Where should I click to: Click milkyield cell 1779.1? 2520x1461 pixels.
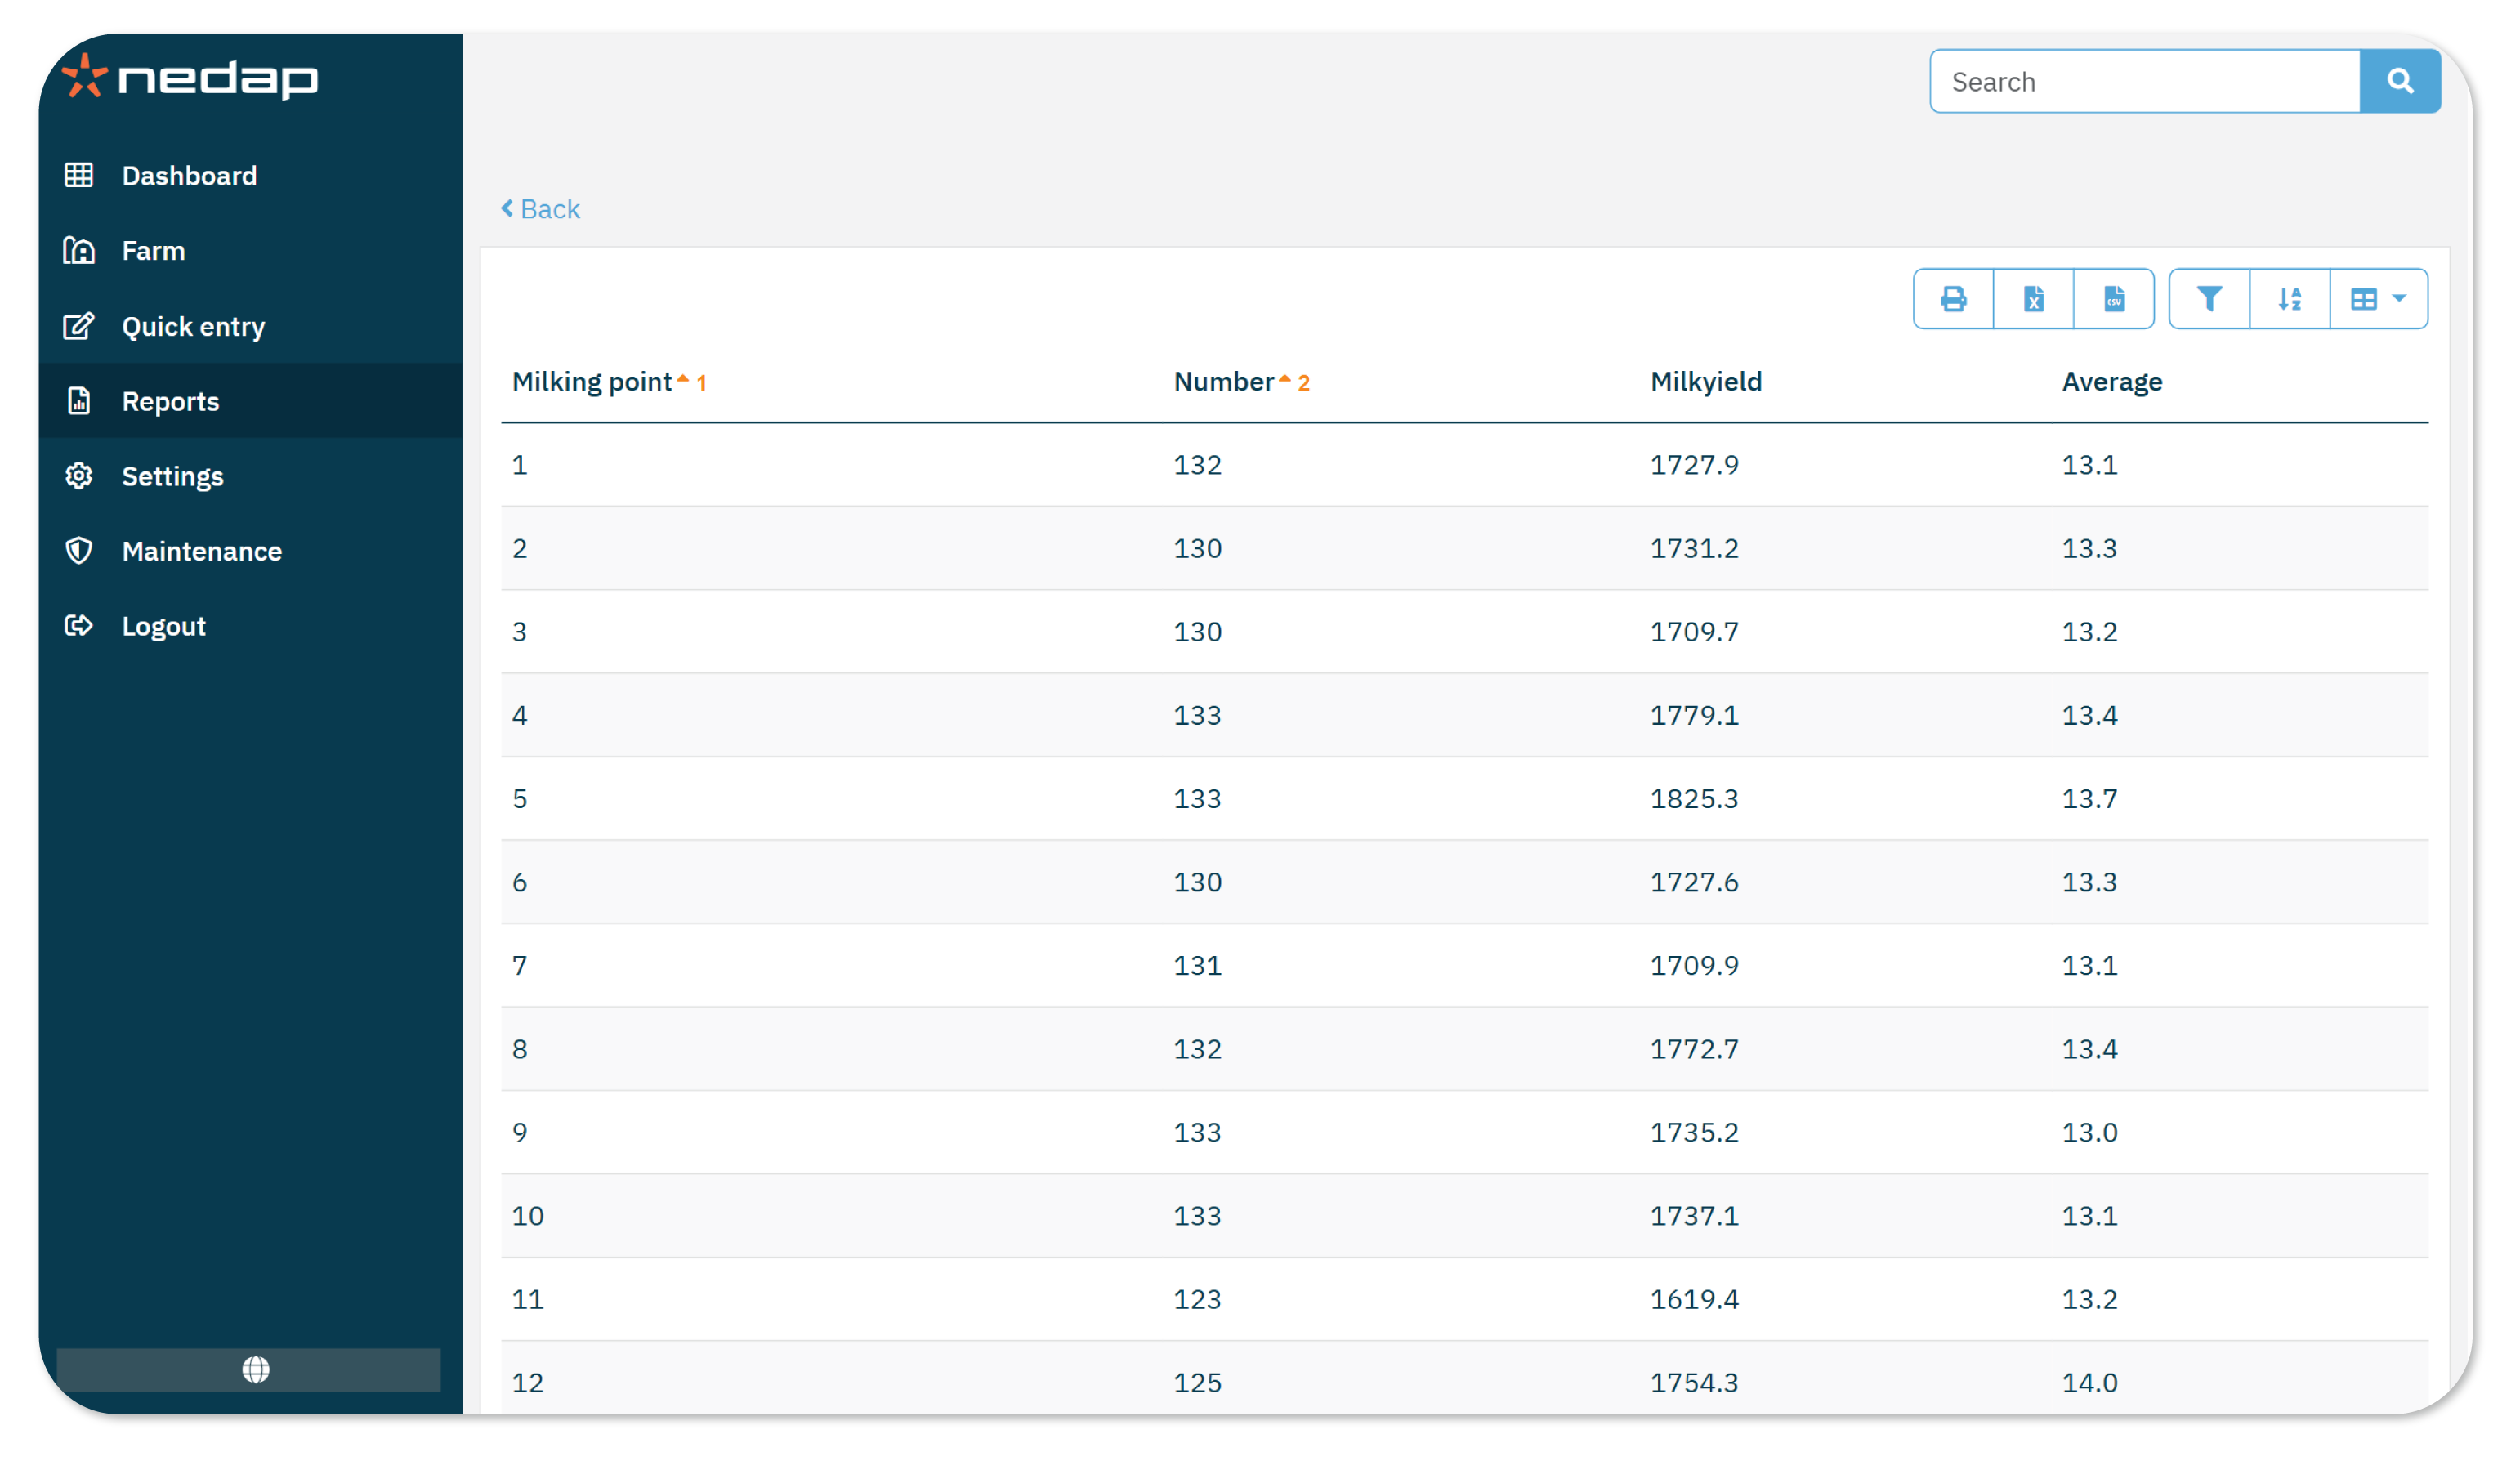coord(1694,716)
